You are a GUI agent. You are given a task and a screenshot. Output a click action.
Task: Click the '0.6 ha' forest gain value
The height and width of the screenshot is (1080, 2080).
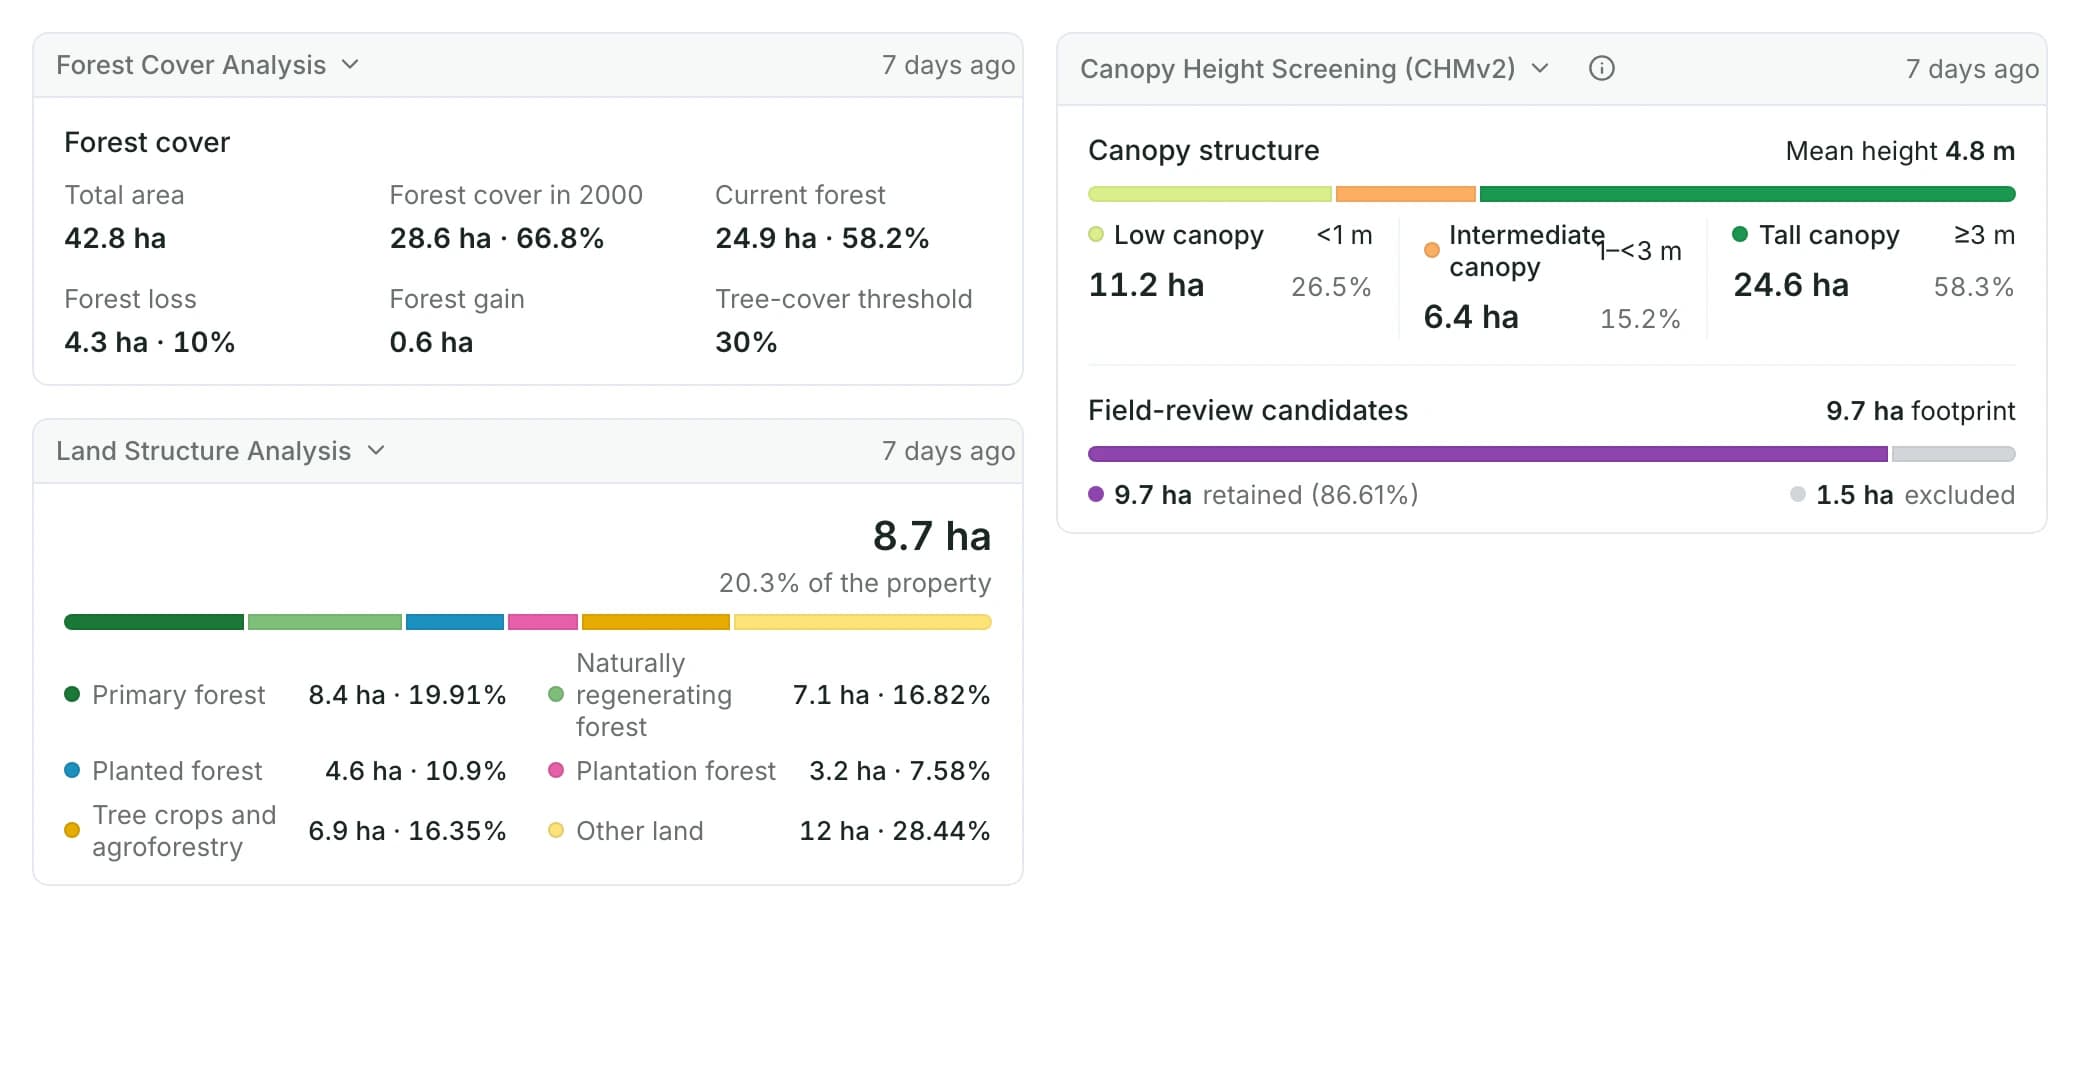(431, 342)
